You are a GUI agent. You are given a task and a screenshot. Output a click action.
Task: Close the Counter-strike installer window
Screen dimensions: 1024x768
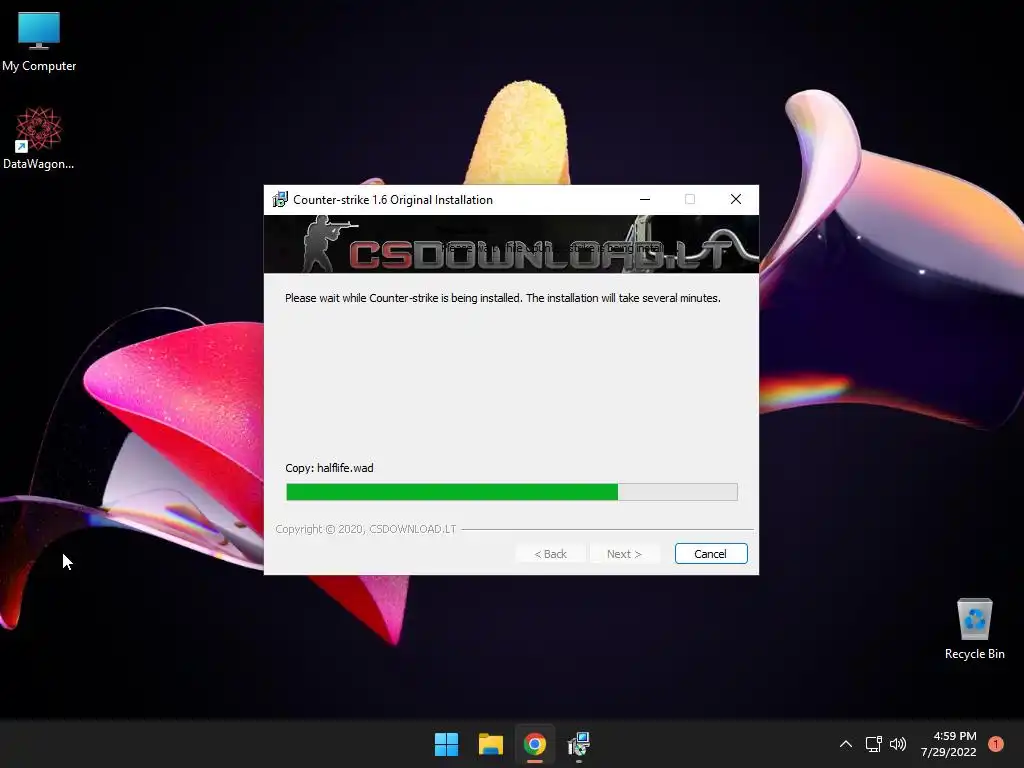click(736, 199)
